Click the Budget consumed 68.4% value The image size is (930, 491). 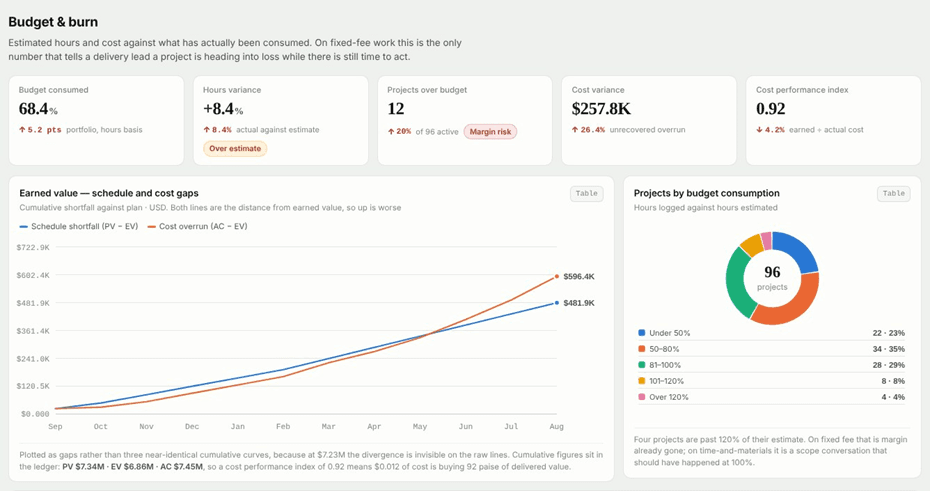(38, 109)
